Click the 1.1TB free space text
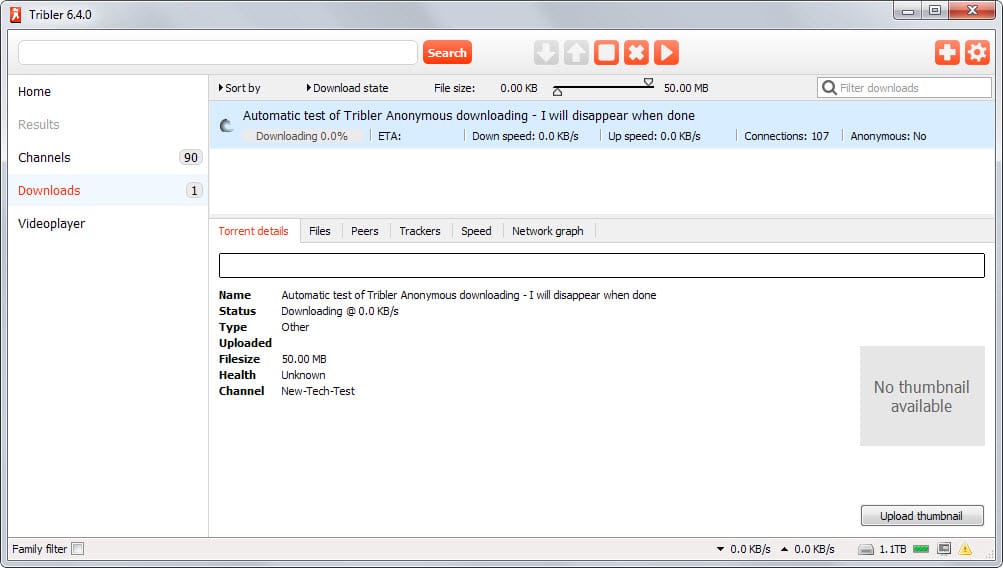The image size is (1003, 568). pos(892,549)
